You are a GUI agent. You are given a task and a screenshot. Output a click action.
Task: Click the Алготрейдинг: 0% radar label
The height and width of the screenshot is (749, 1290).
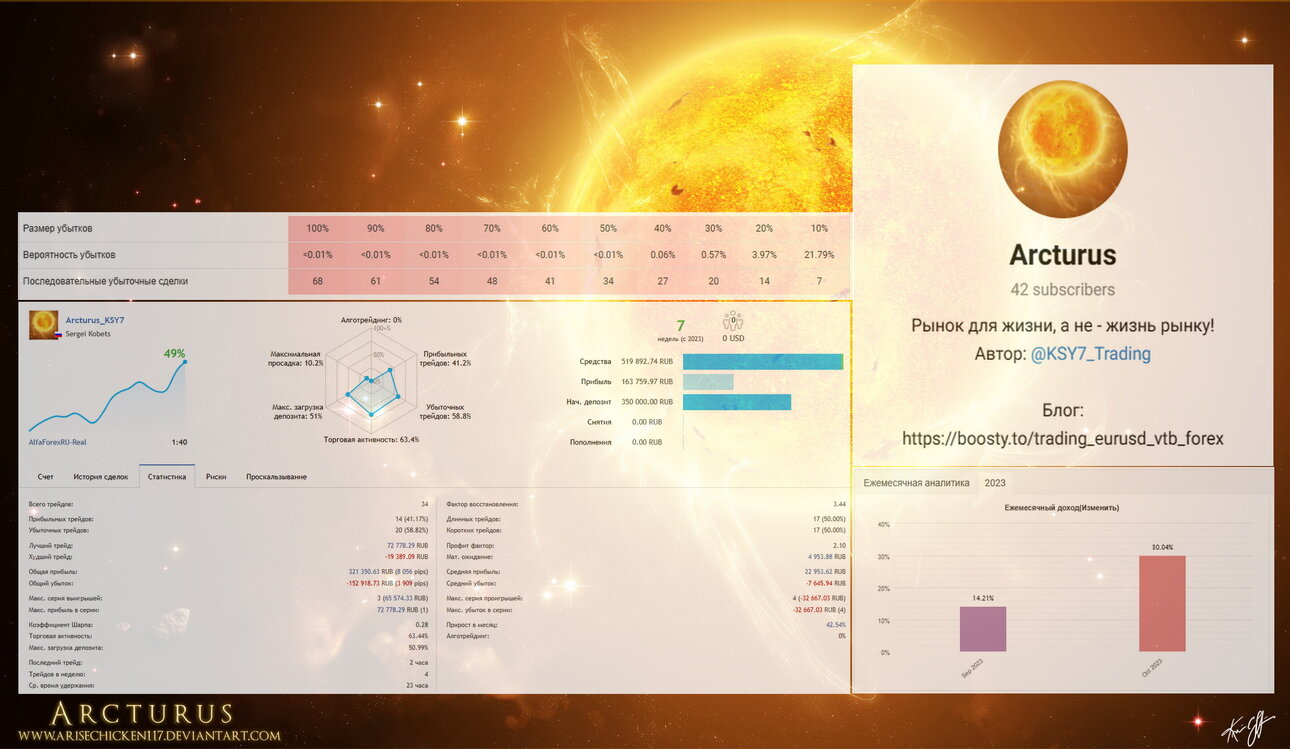point(371,320)
